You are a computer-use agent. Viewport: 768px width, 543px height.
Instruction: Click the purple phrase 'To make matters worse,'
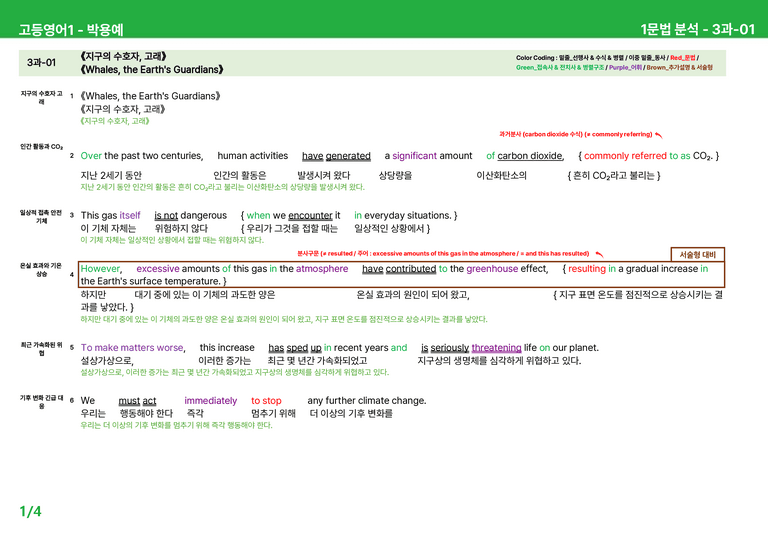click(x=133, y=348)
